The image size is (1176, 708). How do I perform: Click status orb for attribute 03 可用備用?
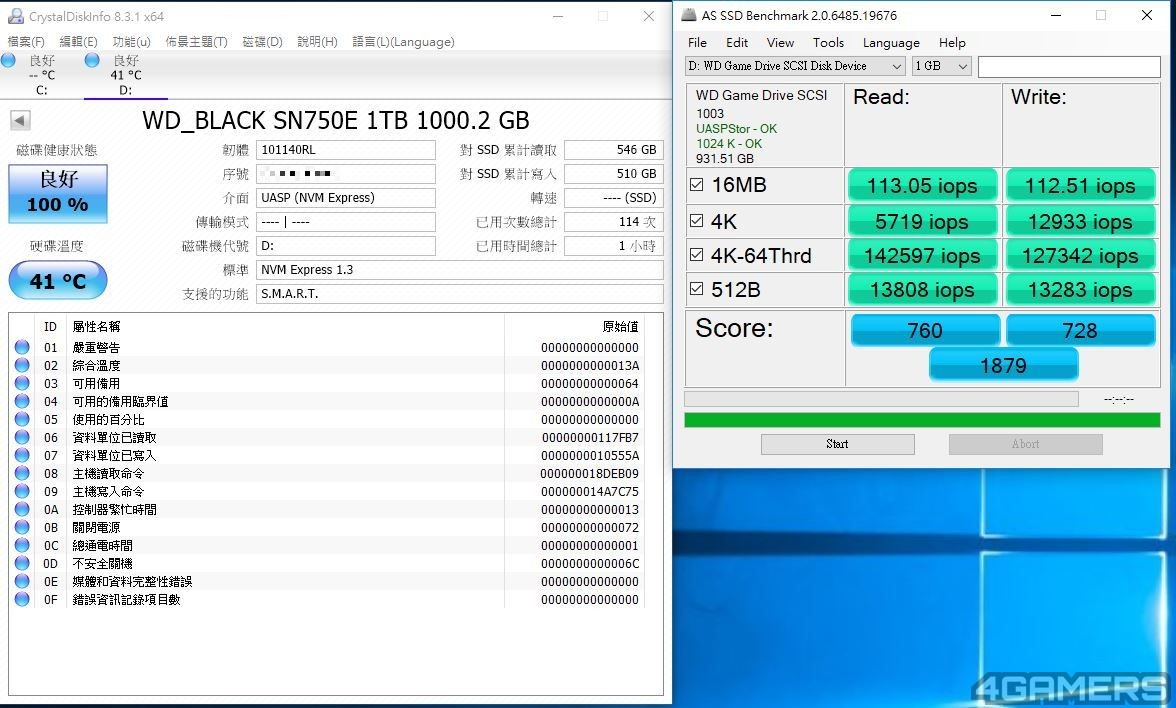22,383
